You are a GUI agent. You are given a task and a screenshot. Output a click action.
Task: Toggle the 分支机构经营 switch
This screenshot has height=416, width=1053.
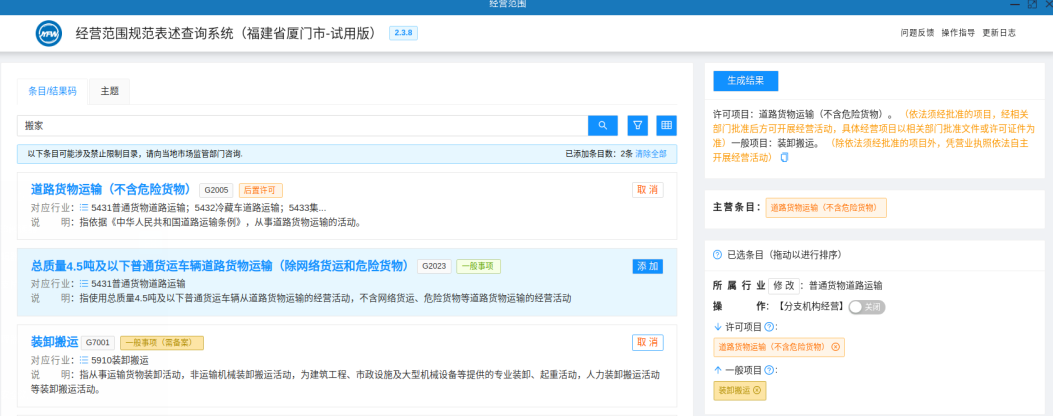(867, 306)
